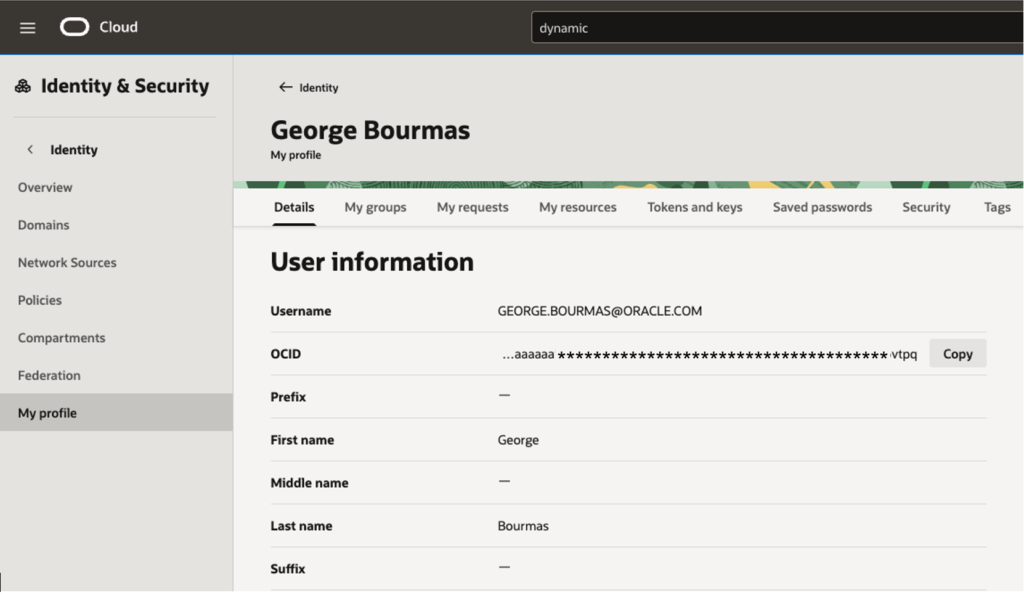The height and width of the screenshot is (595, 1024).
Task: Click the Oracle Cloud logo icon
Action: (x=74, y=27)
